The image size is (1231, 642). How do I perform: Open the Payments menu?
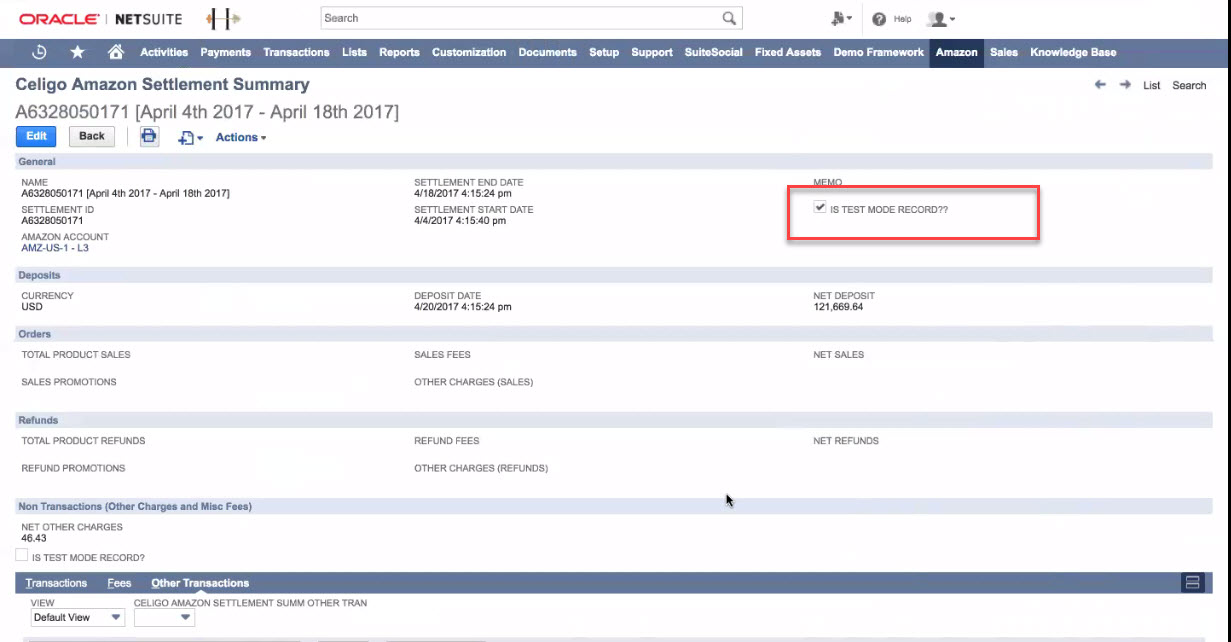[x=226, y=52]
